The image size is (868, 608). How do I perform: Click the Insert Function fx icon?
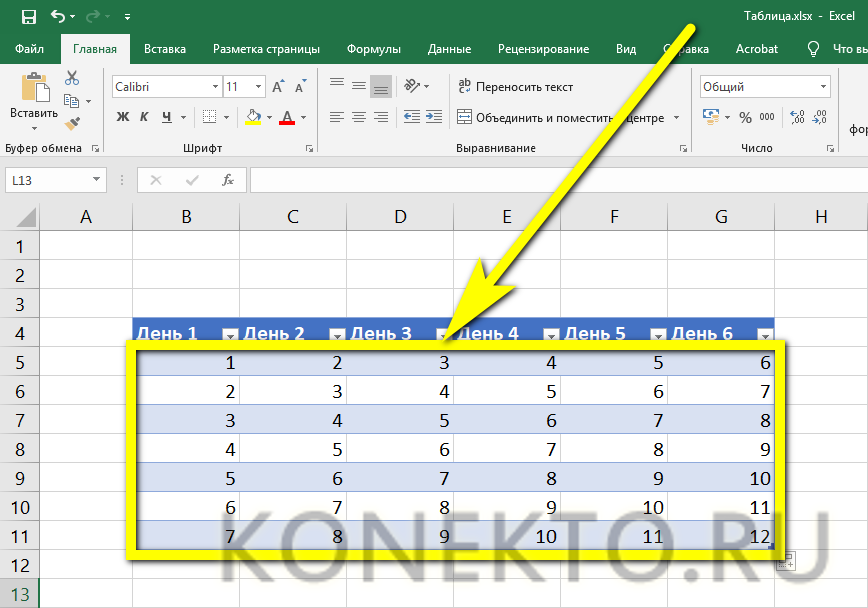[228, 180]
